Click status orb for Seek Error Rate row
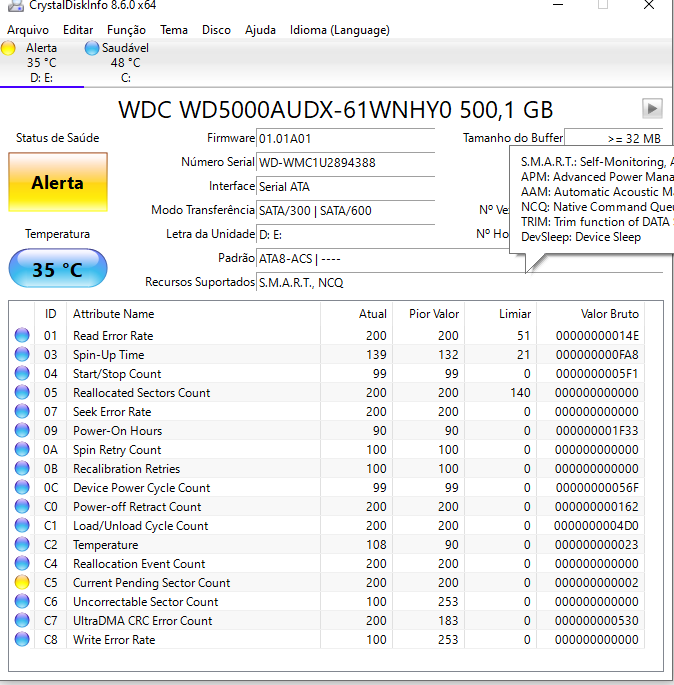 point(22,411)
